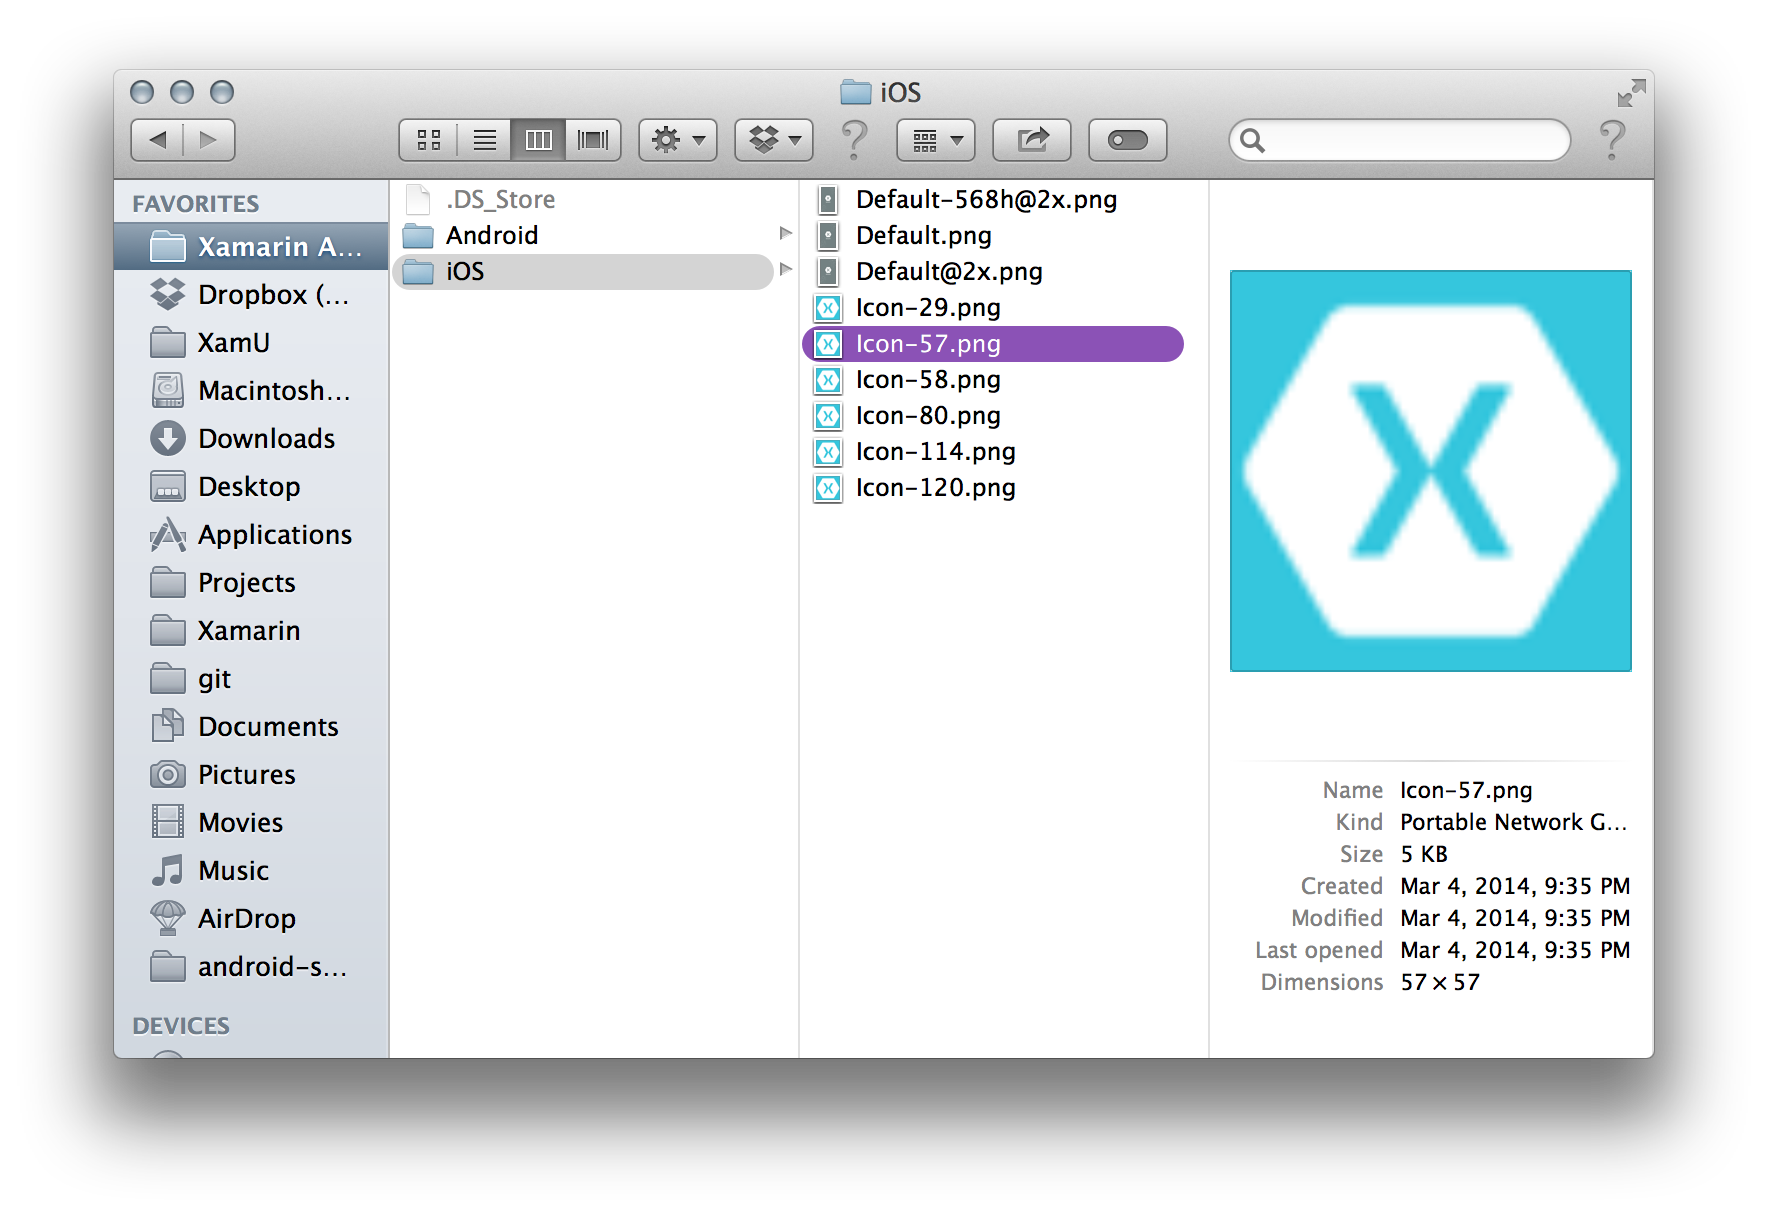Open the Dropbox toolbar dropdown

[x=774, y=140]
